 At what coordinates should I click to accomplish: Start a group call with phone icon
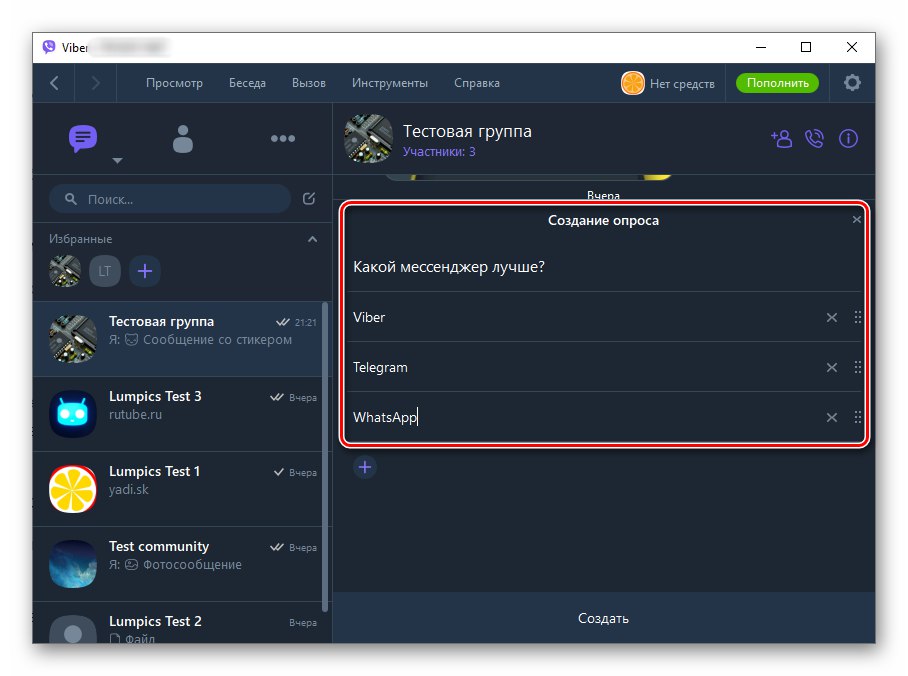[x=814, y=139]
